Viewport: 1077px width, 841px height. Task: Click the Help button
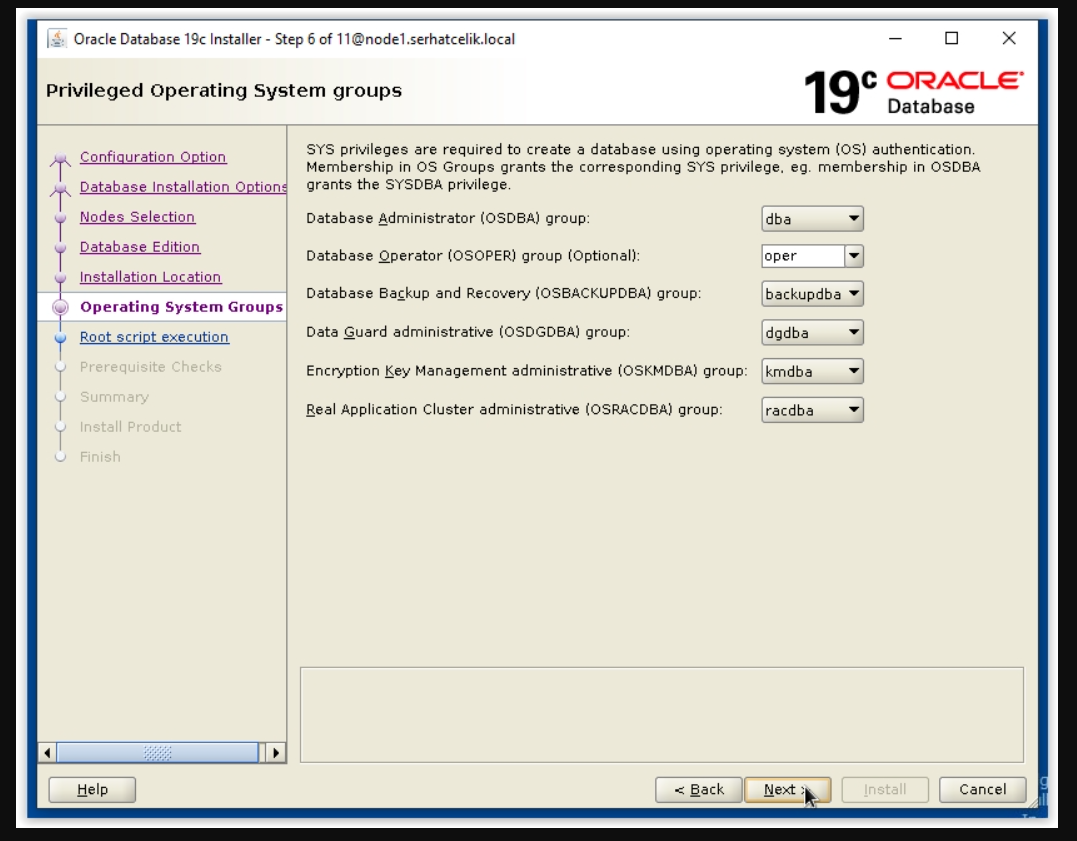[x=92, y=789]
